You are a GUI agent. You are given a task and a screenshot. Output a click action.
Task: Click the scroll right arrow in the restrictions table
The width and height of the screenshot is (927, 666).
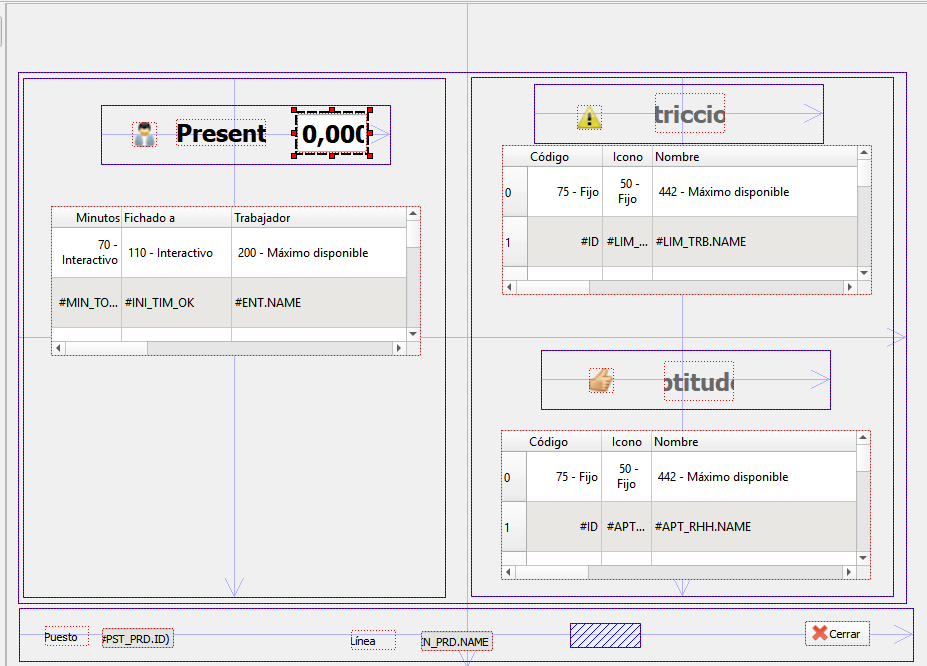point(850,287)
